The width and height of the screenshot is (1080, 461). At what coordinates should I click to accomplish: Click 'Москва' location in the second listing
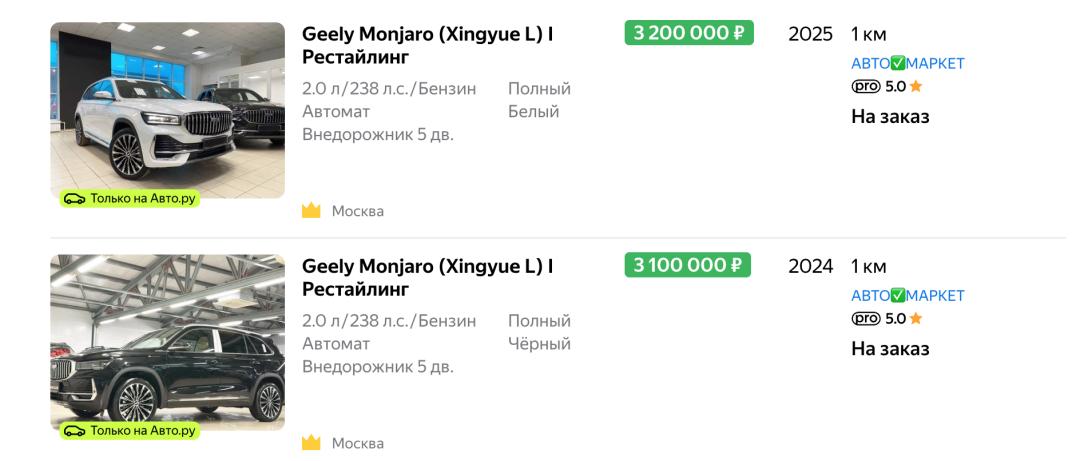[x=358, y=443]
